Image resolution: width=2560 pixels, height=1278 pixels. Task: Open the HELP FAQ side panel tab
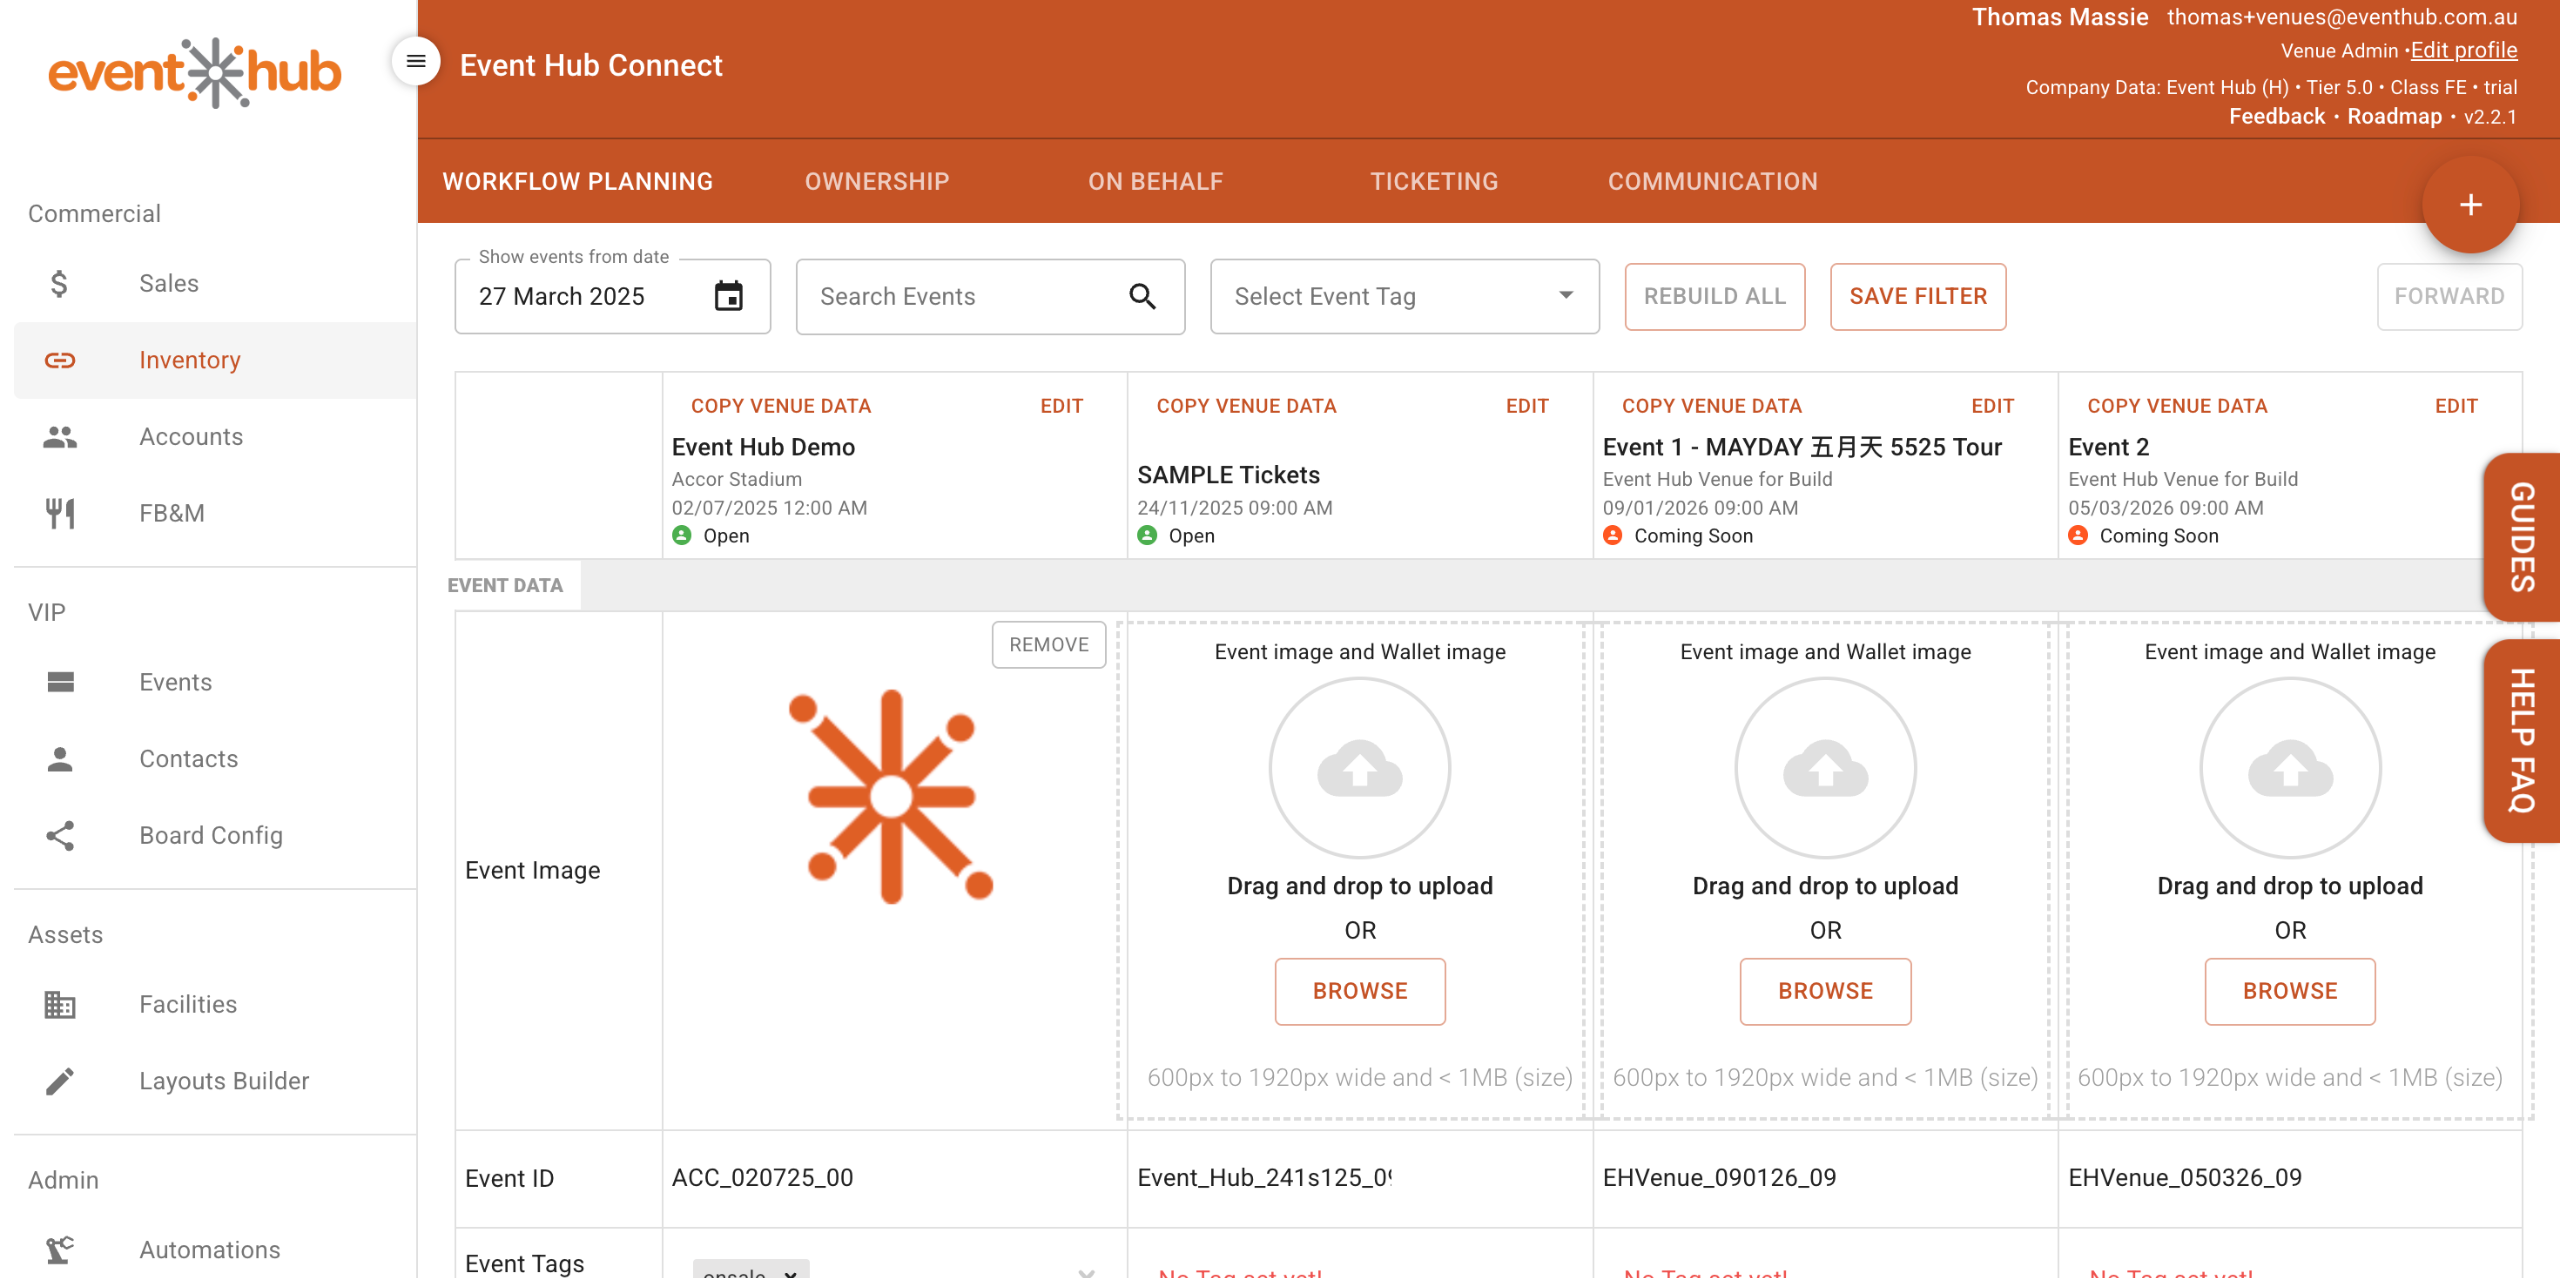tap(2521, 740)
